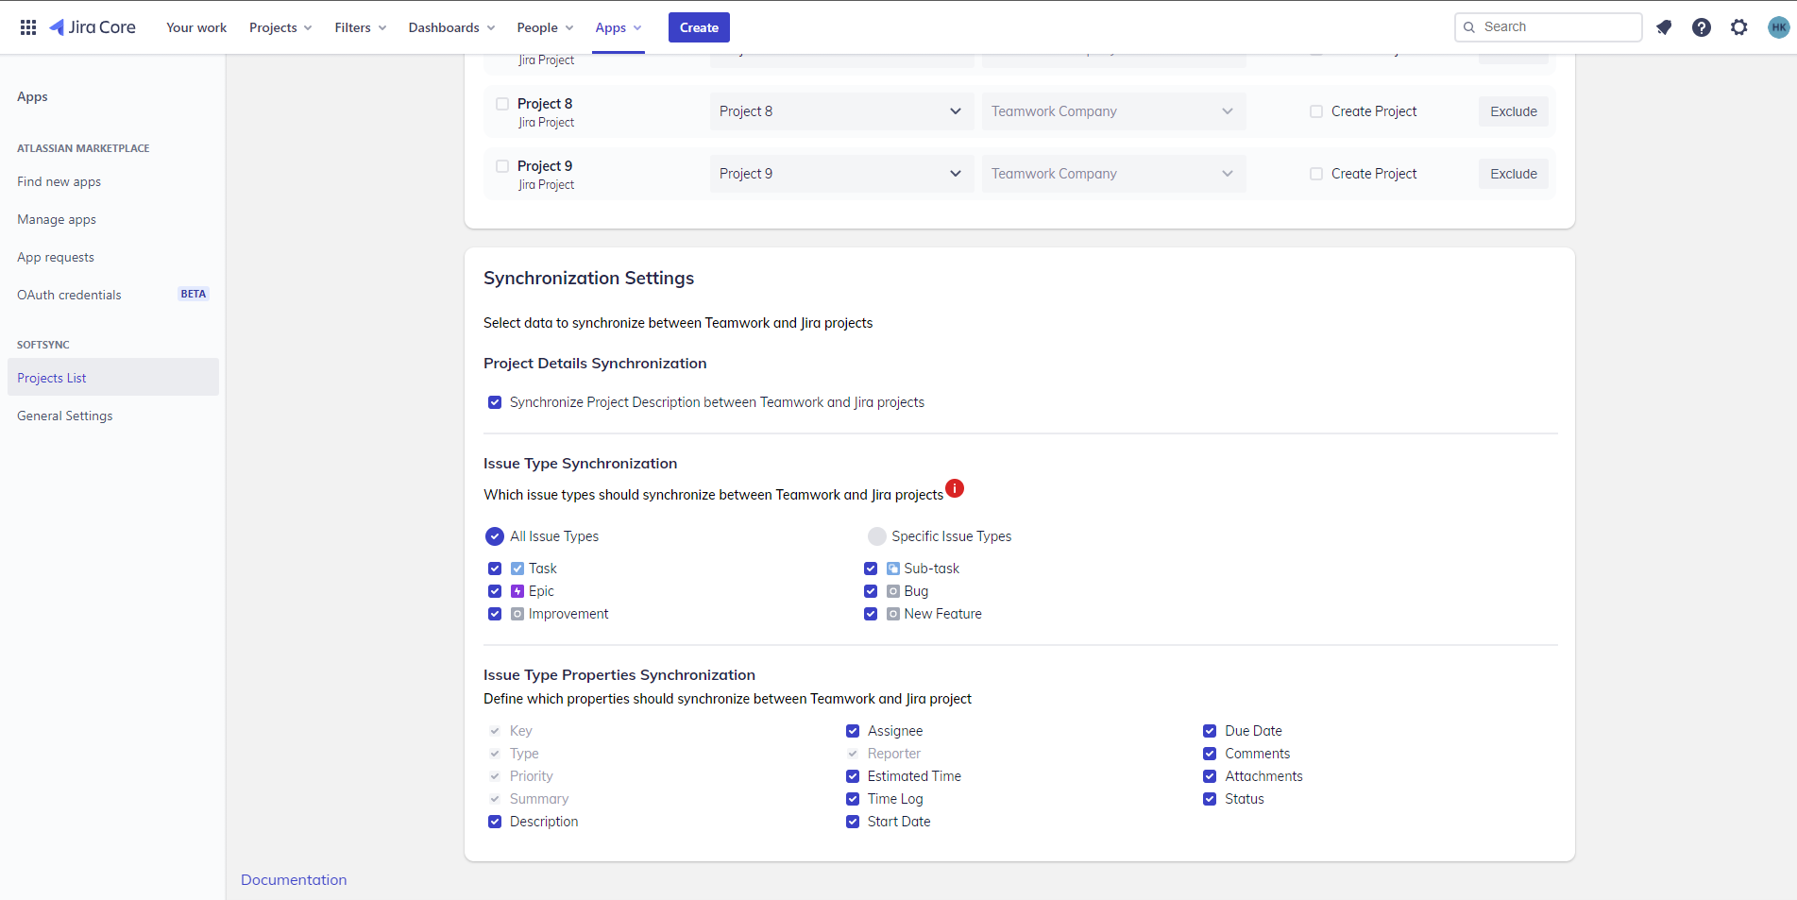Viewport: 1797px width, 900px height.
Task: Click the red info icon beside issue types
Action: coord(955,488)
